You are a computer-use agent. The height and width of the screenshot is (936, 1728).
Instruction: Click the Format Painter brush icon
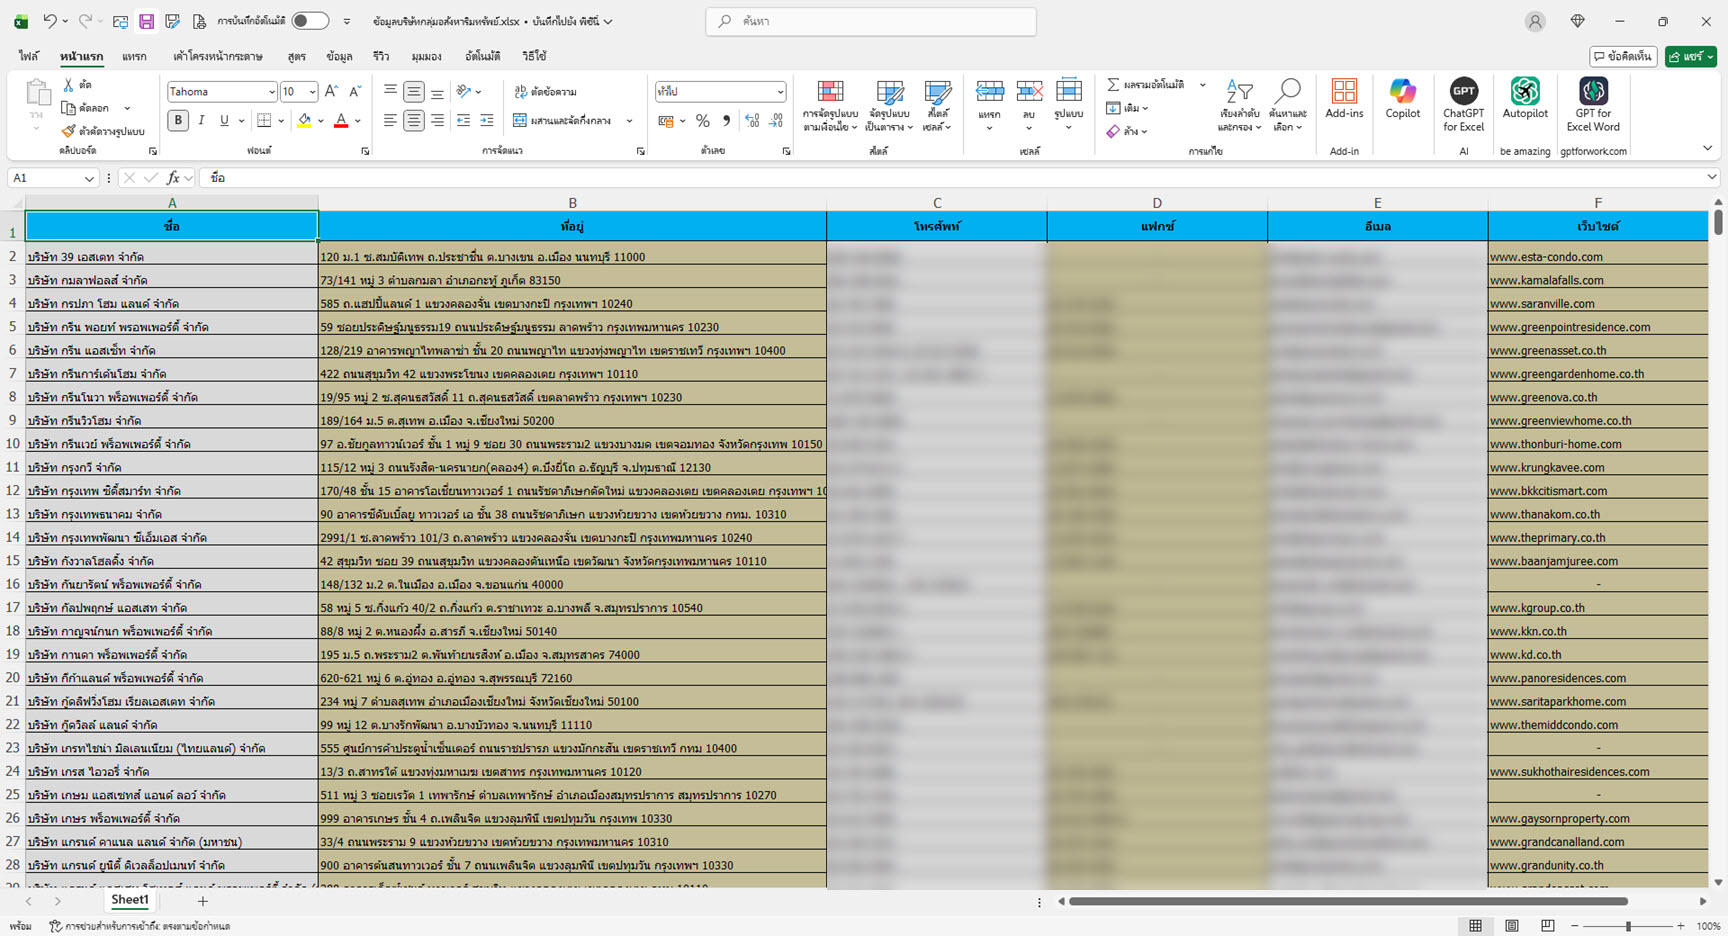tap(68, 131)
